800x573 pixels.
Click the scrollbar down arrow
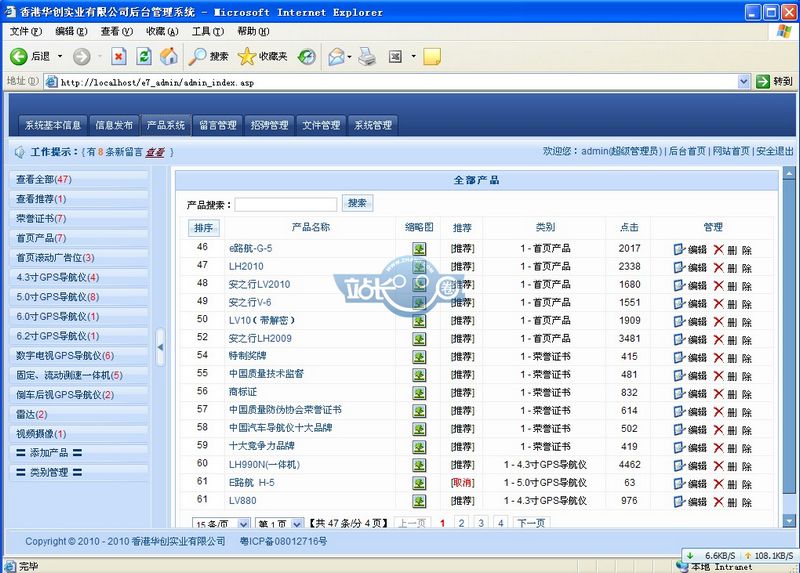point(789,521)
